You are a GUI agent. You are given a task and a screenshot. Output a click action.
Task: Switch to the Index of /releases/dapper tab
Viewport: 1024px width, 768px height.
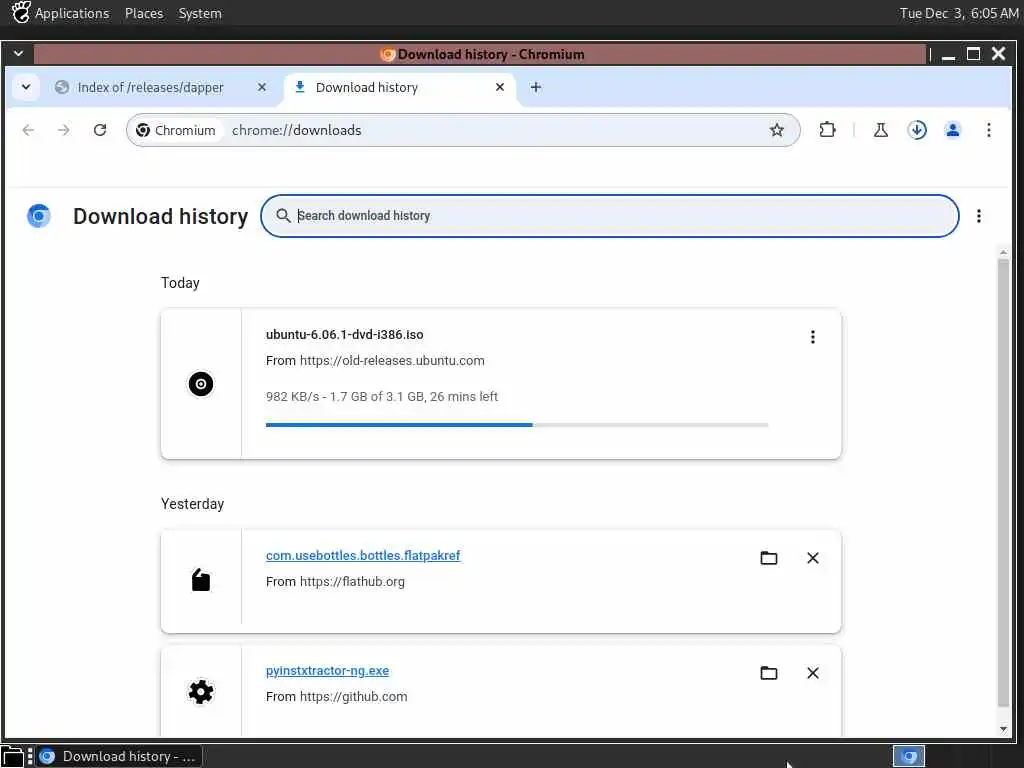pos(161,88)
